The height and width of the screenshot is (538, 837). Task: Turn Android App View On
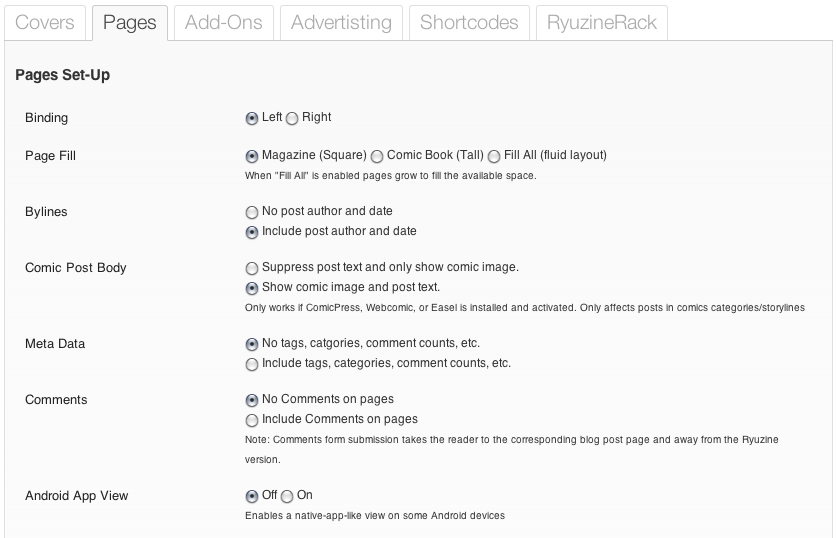[x=287, y=496]
